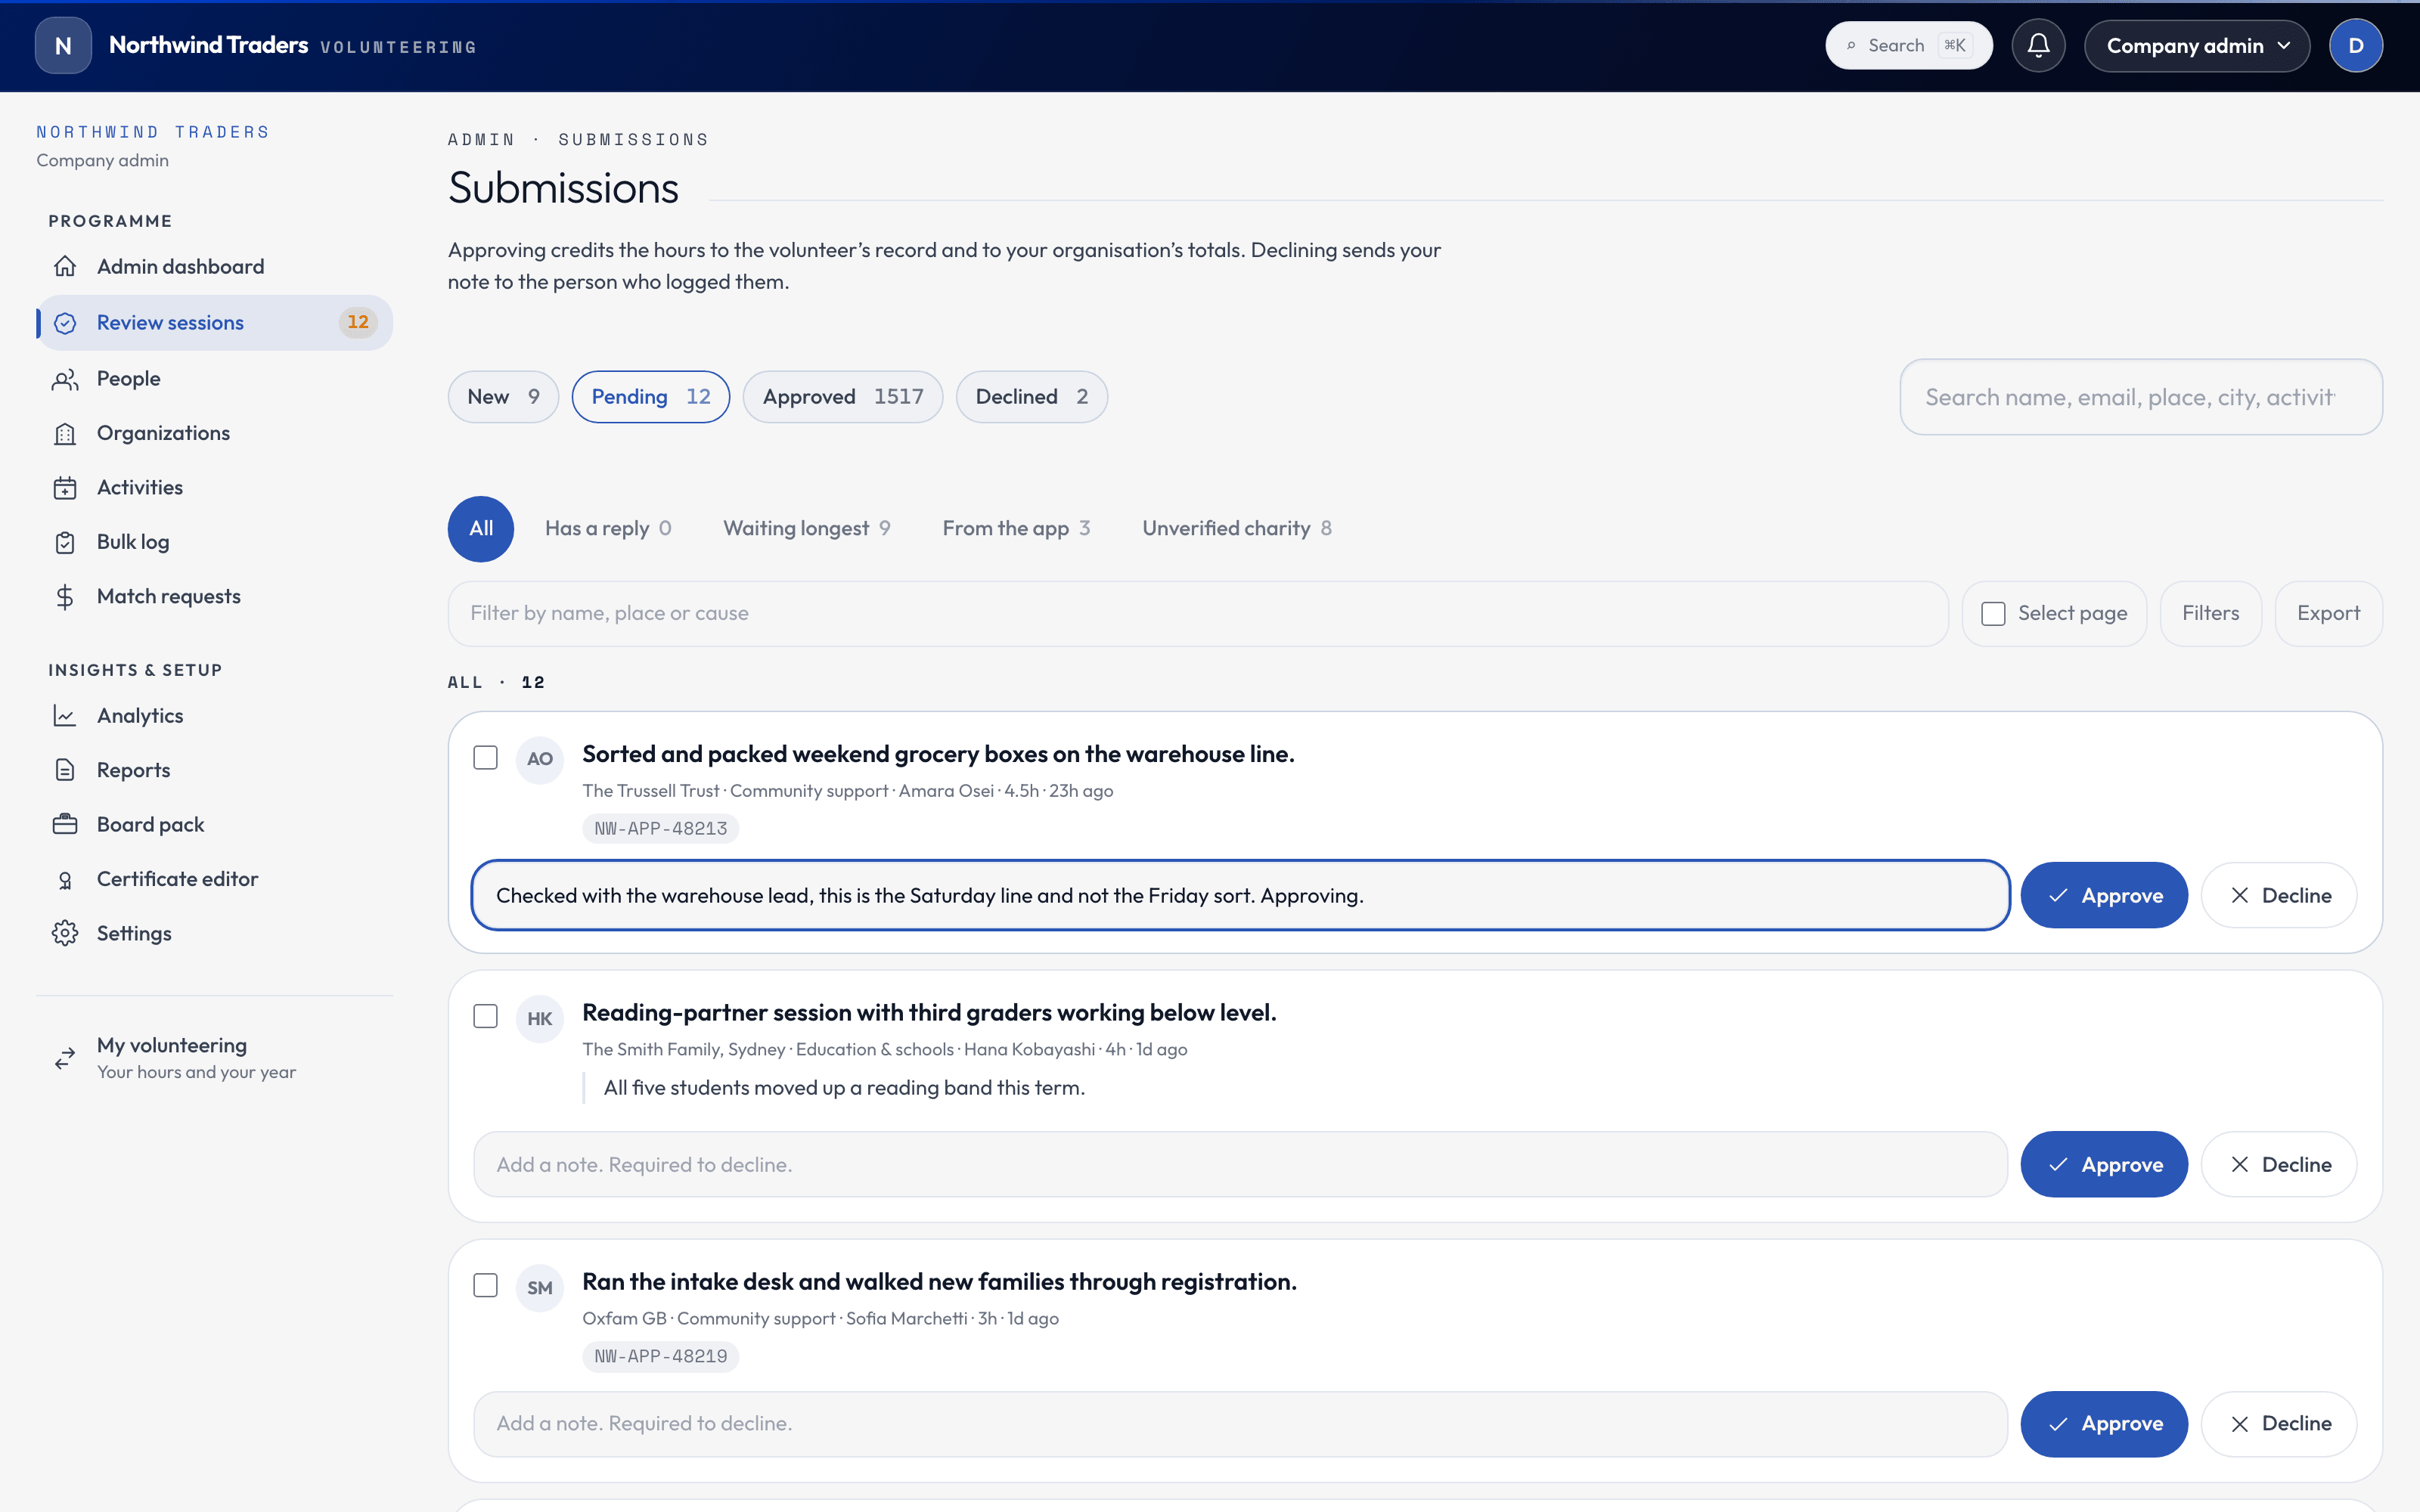
Task: Select the Unverified charity filter tab
Action: (x=1236, y=528)
